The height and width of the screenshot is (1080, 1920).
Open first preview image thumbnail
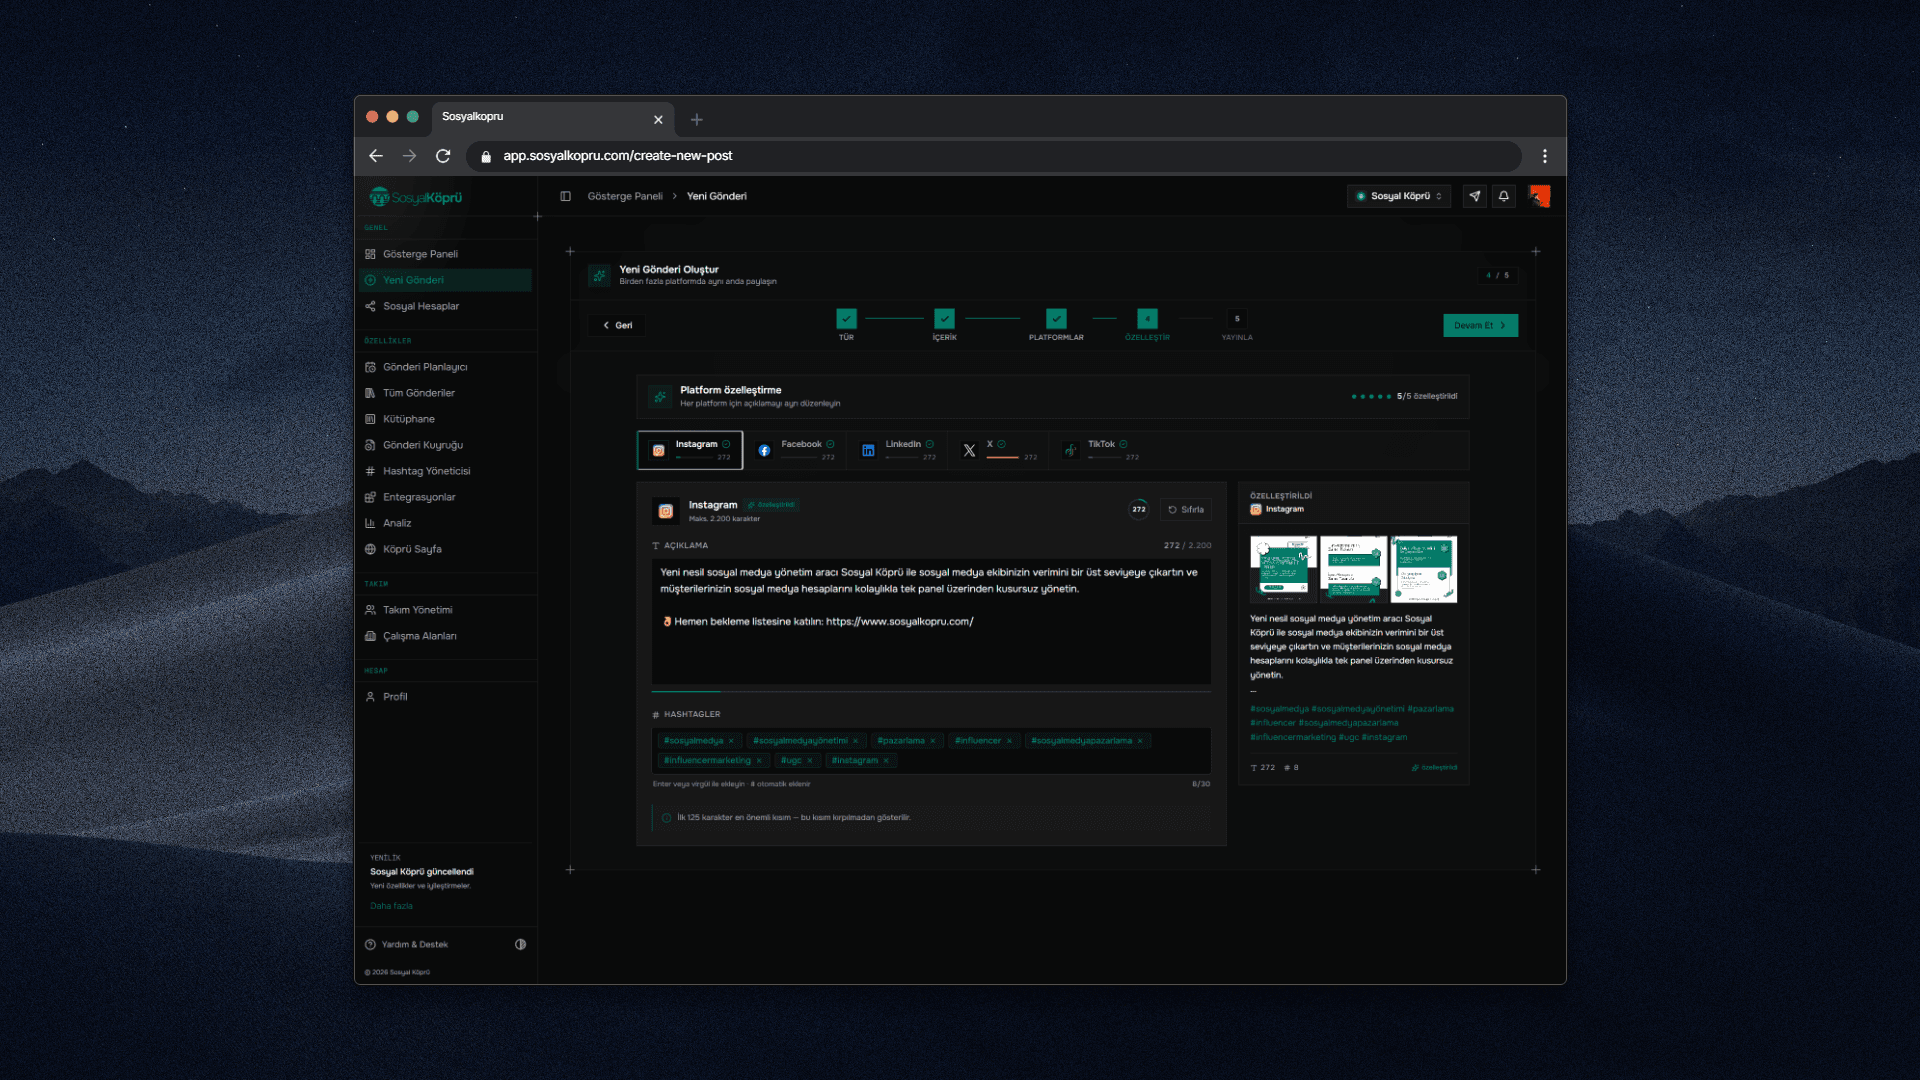click(x=1283, y=569)
